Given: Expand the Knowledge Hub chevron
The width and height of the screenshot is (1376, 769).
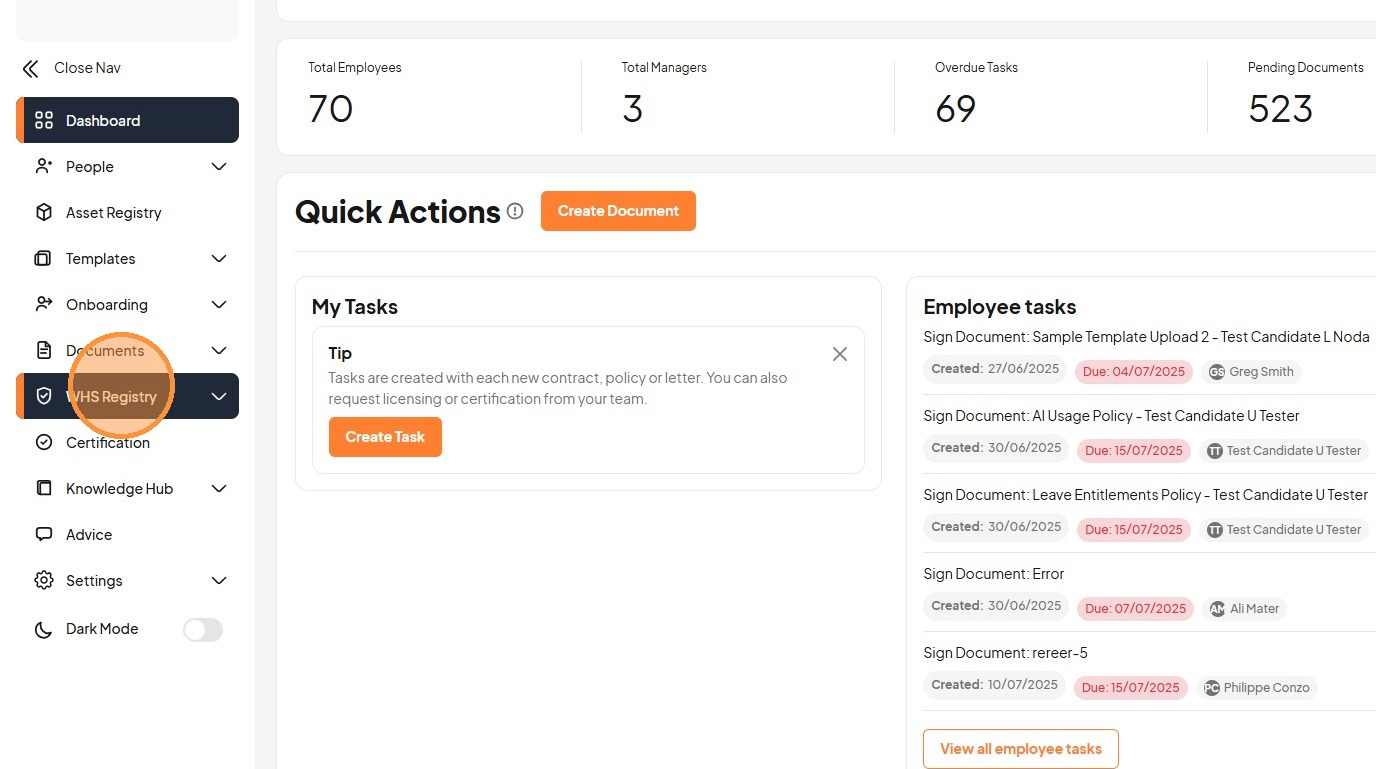Looking at the screenshot, I should coord(219,489).
